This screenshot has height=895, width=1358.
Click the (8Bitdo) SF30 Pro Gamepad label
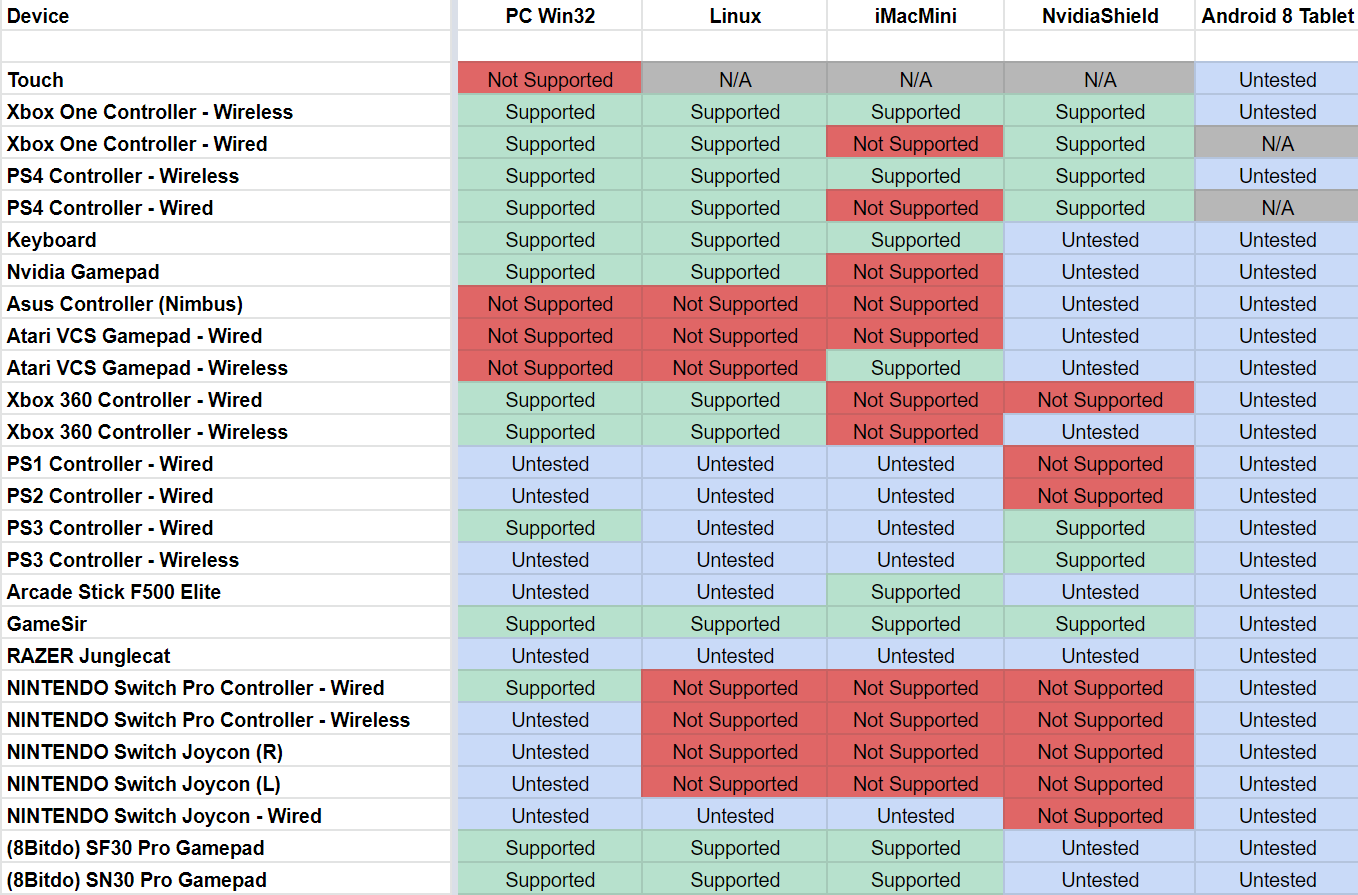pyautogui.click(x=136, y=848)
